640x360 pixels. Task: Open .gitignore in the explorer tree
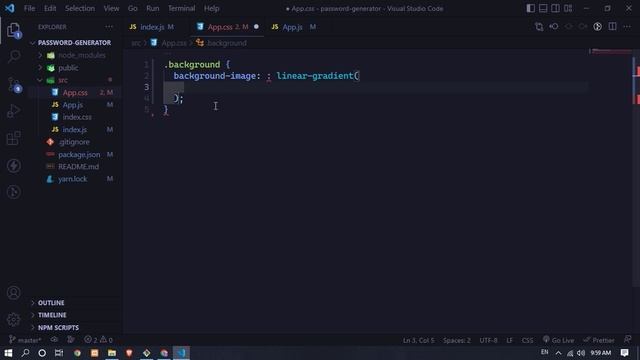click(x=73, y=142)
